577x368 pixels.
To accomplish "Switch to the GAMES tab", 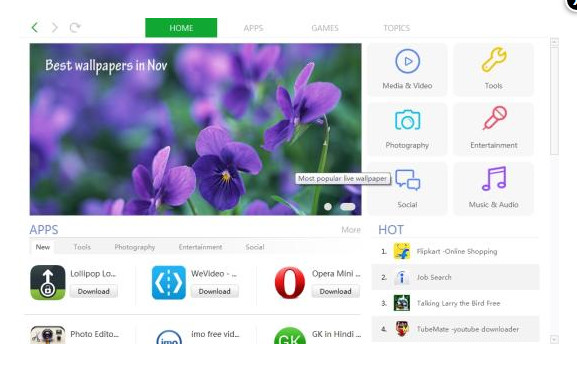I will [x=325, y=28].
